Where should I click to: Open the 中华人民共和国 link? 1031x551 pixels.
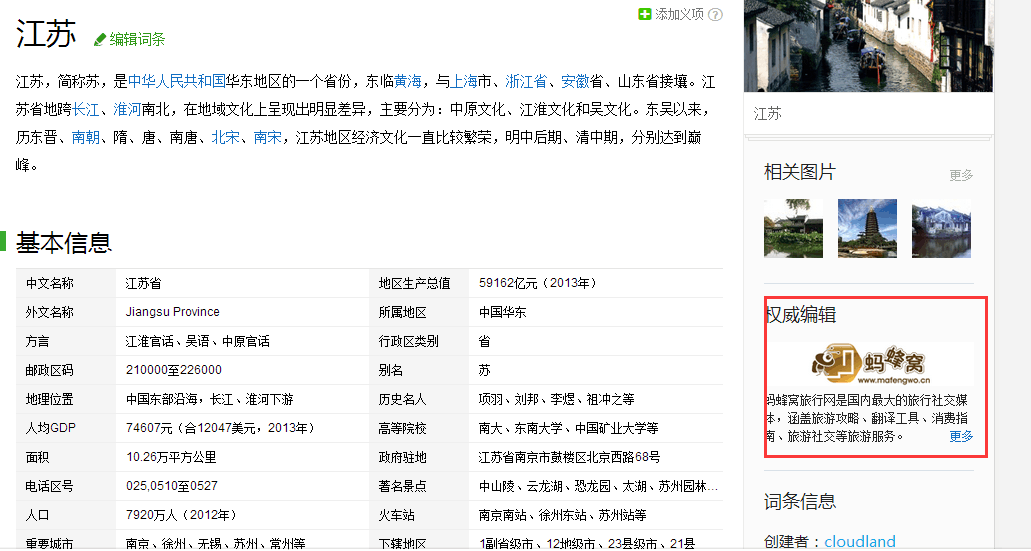(x=176, y=82)
